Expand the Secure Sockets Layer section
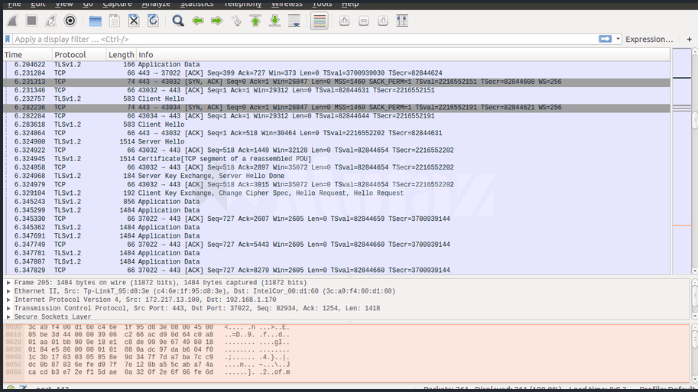 (x=8, y=316)
